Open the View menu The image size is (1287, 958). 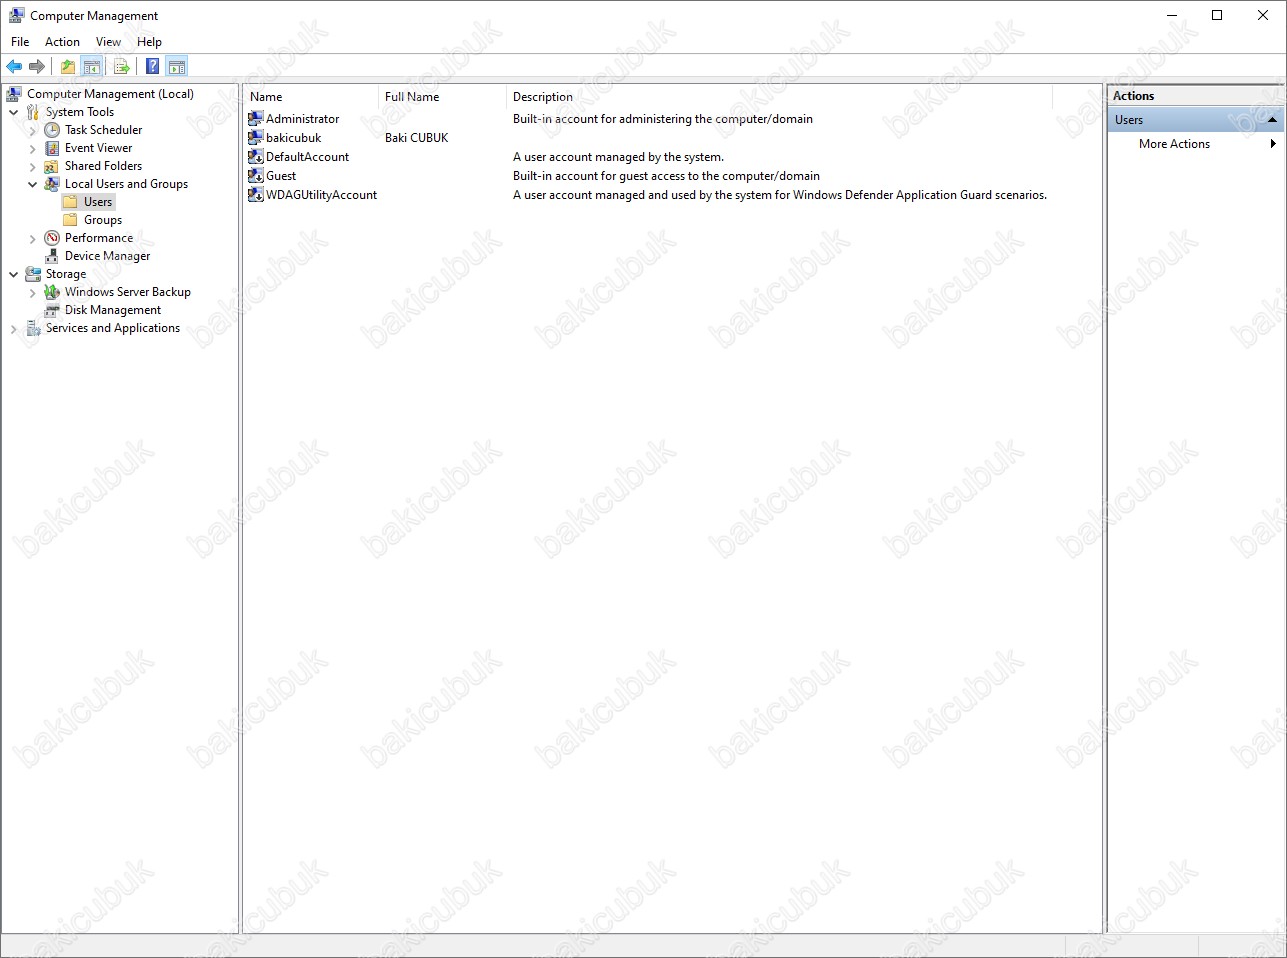(x=108, y=42)
